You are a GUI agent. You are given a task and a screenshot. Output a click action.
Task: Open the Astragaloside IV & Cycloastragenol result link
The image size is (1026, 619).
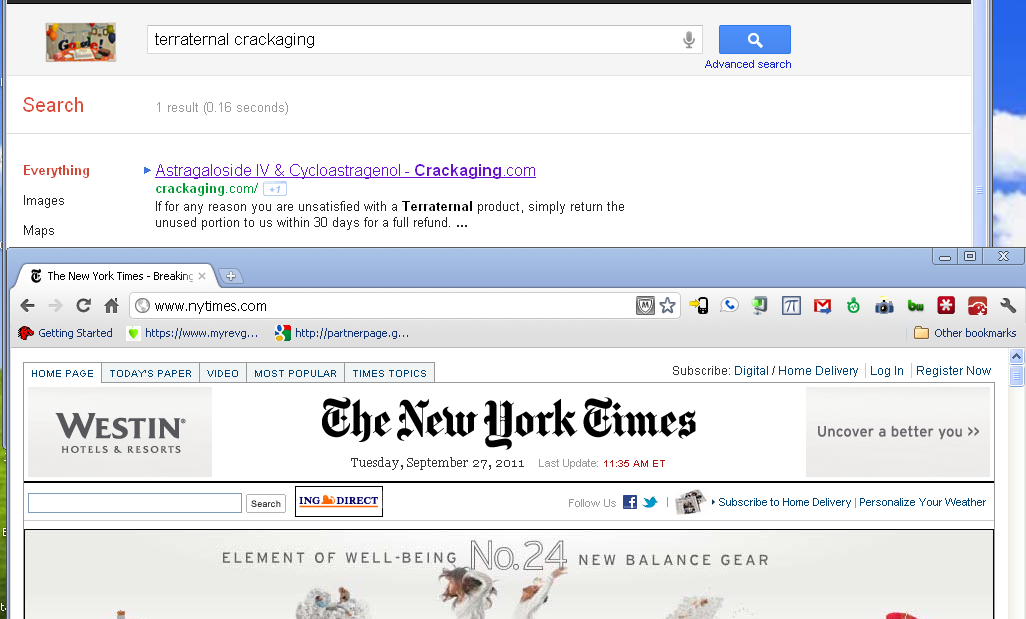[345, 171]
